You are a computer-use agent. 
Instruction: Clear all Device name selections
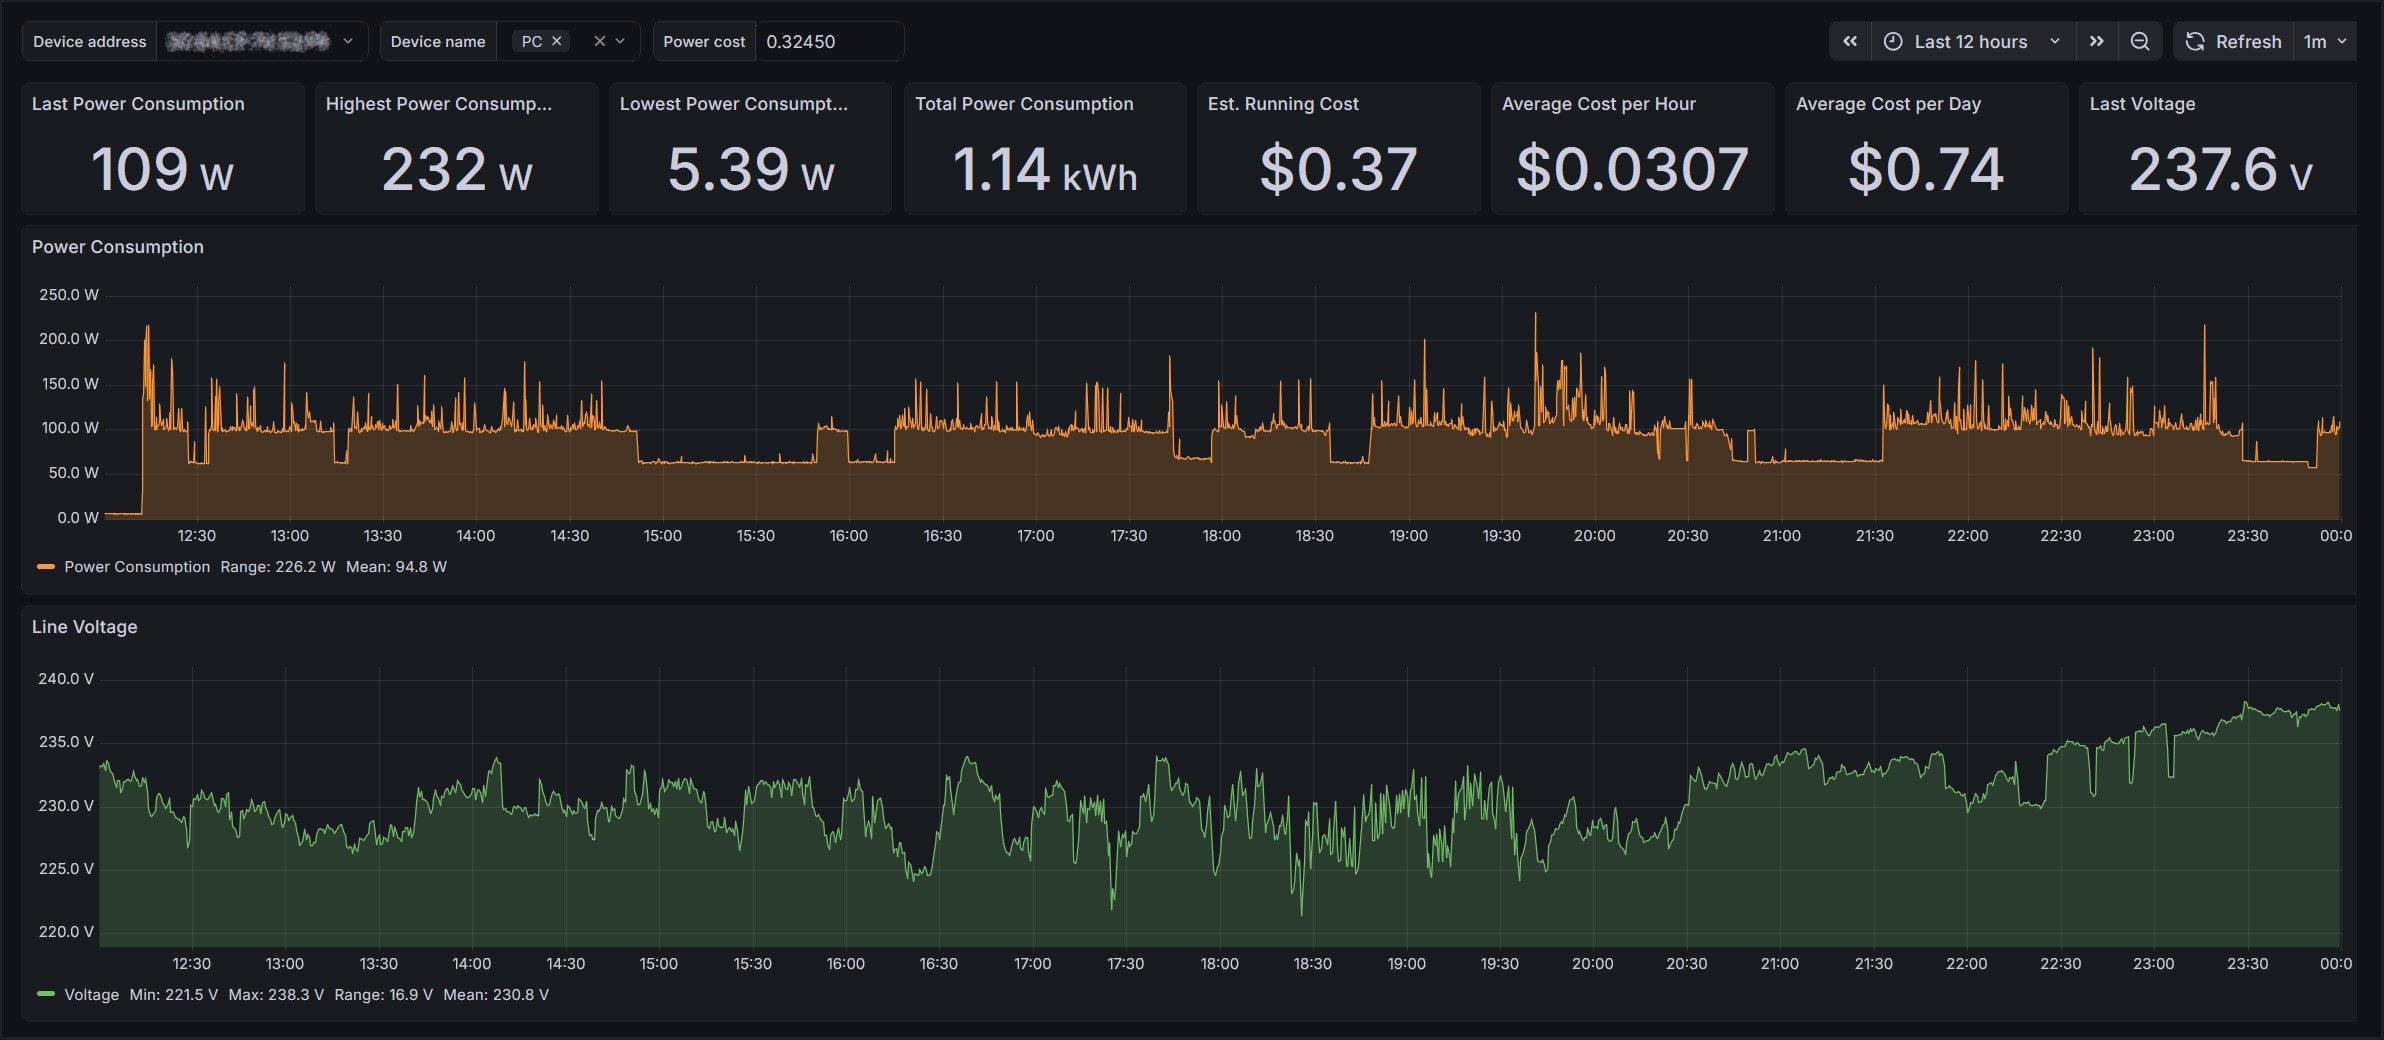(x=599, y=41)
